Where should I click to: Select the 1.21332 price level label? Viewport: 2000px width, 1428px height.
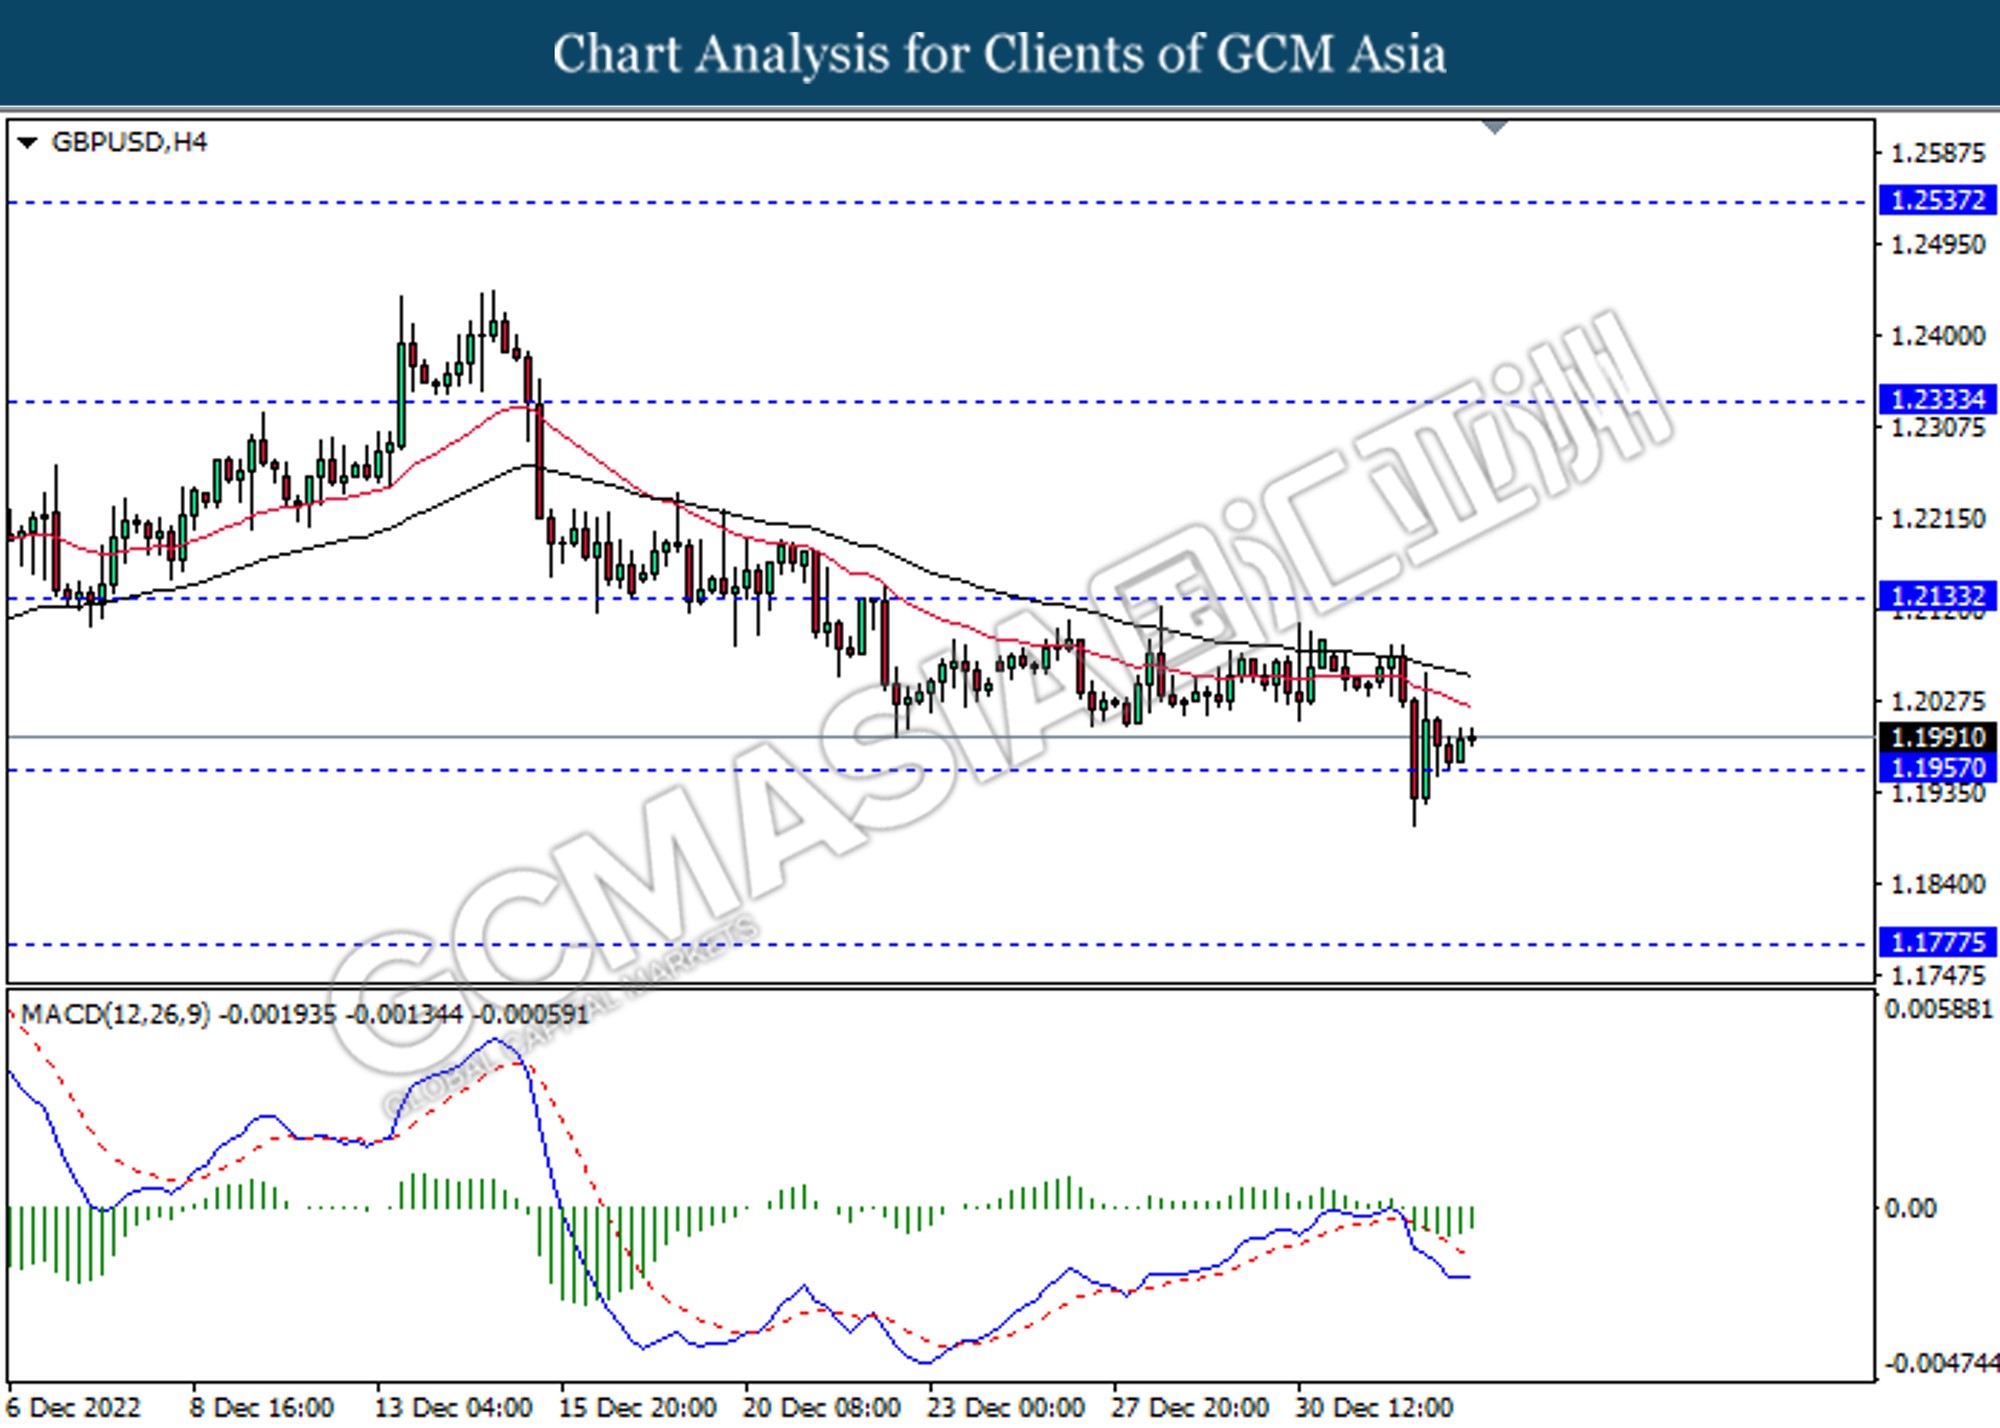1938,596
